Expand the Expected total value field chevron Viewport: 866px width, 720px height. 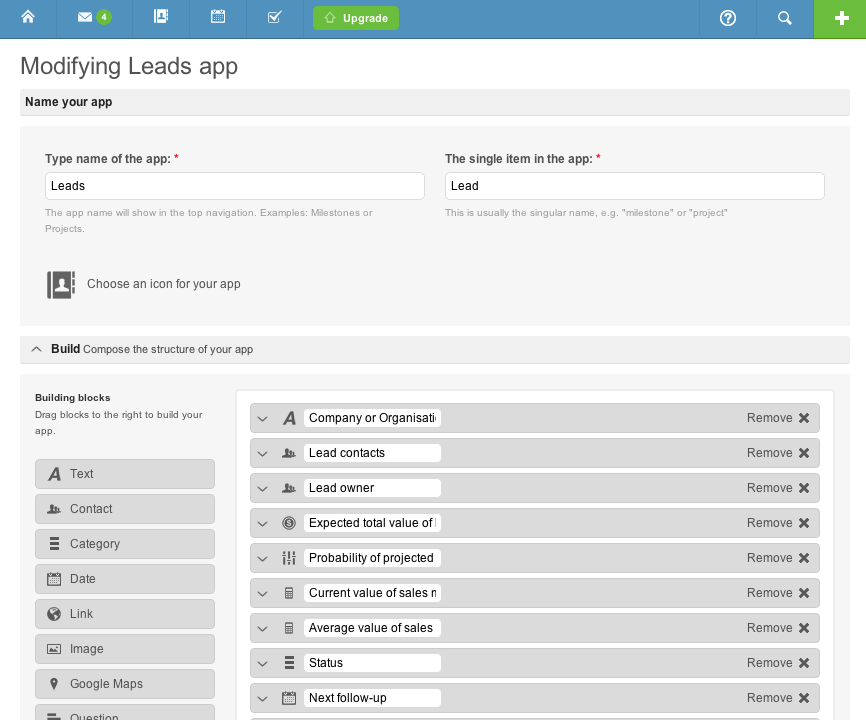pos(263,523)
